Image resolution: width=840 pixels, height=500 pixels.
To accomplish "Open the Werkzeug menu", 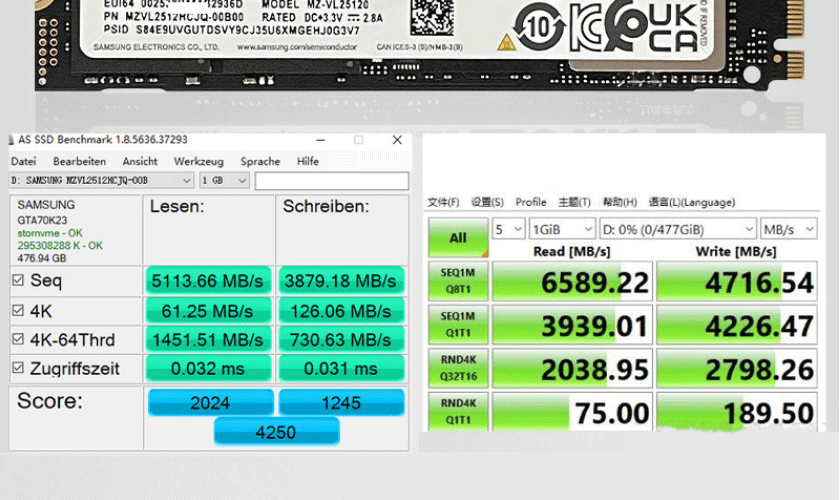I will coord(199,161).
